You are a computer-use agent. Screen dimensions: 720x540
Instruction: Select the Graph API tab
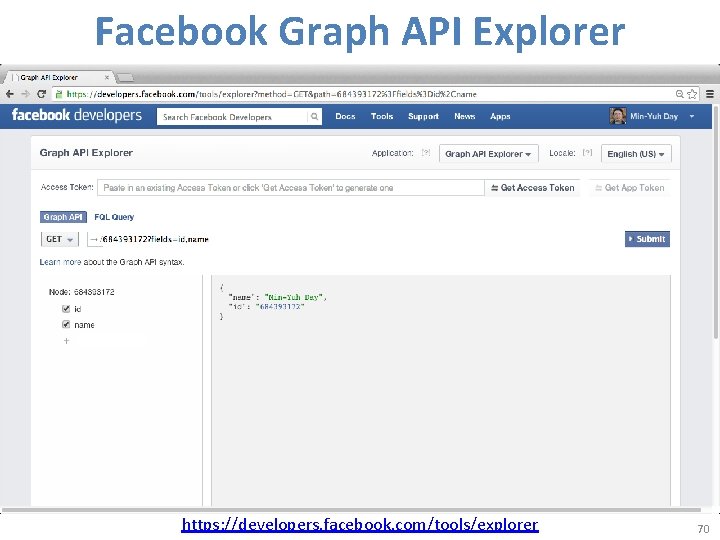[63, 217]
